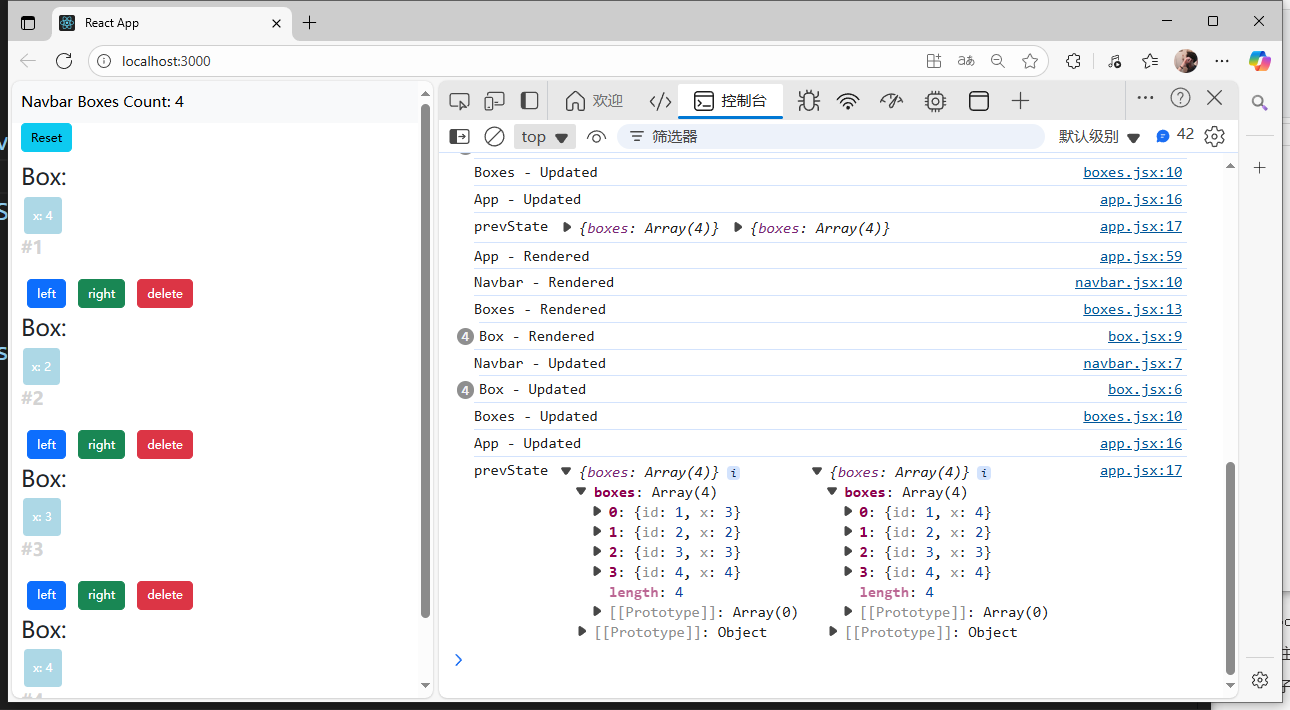Open DevTools help question icon
Image resolution: width=1290 pixels, height=710 pixels.
point(1180,98)
